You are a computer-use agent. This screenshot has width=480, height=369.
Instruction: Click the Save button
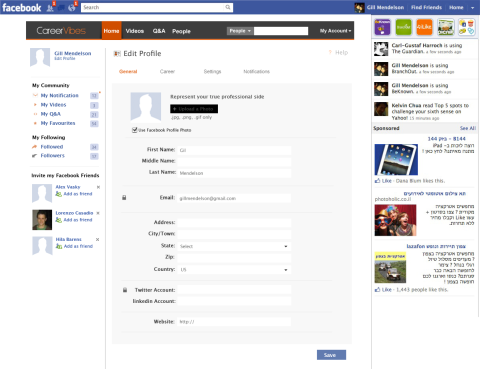tap(331, 355)
